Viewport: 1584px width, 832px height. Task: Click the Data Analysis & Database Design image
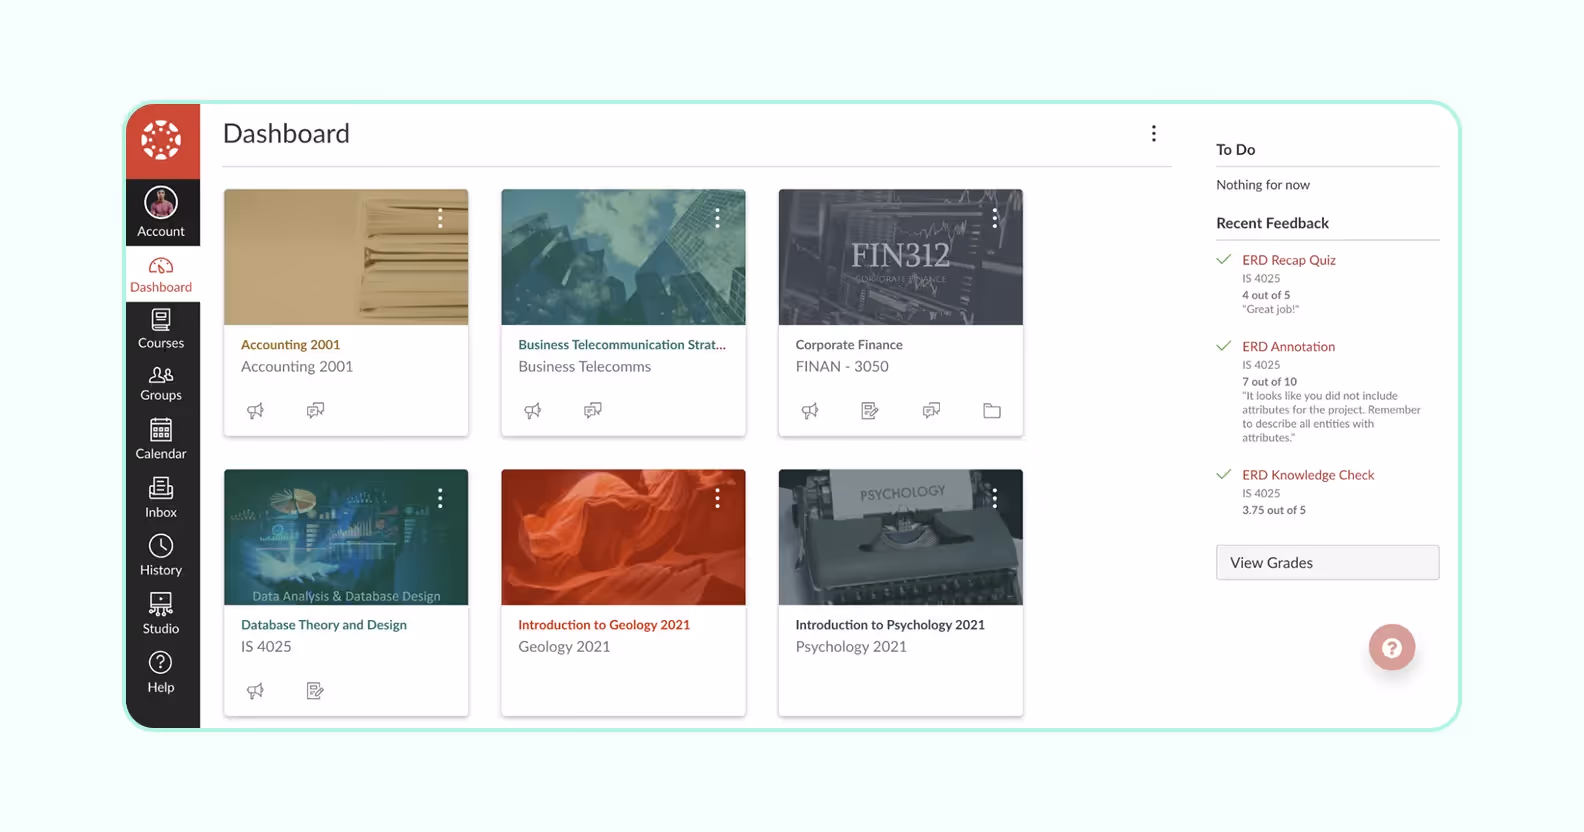(346, 537)
